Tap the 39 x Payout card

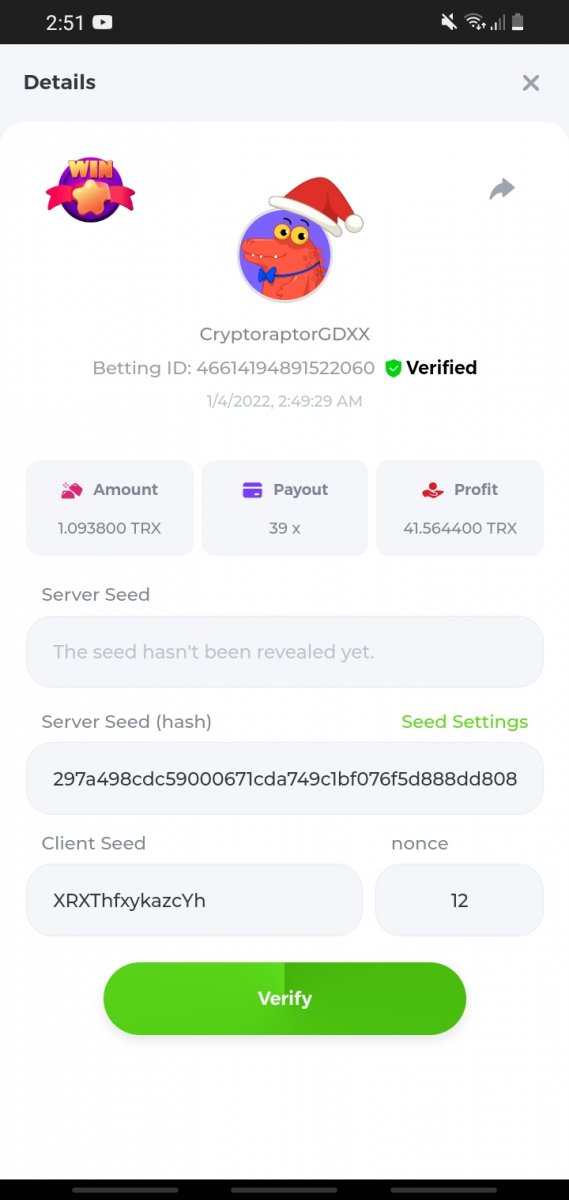[285, 508]
